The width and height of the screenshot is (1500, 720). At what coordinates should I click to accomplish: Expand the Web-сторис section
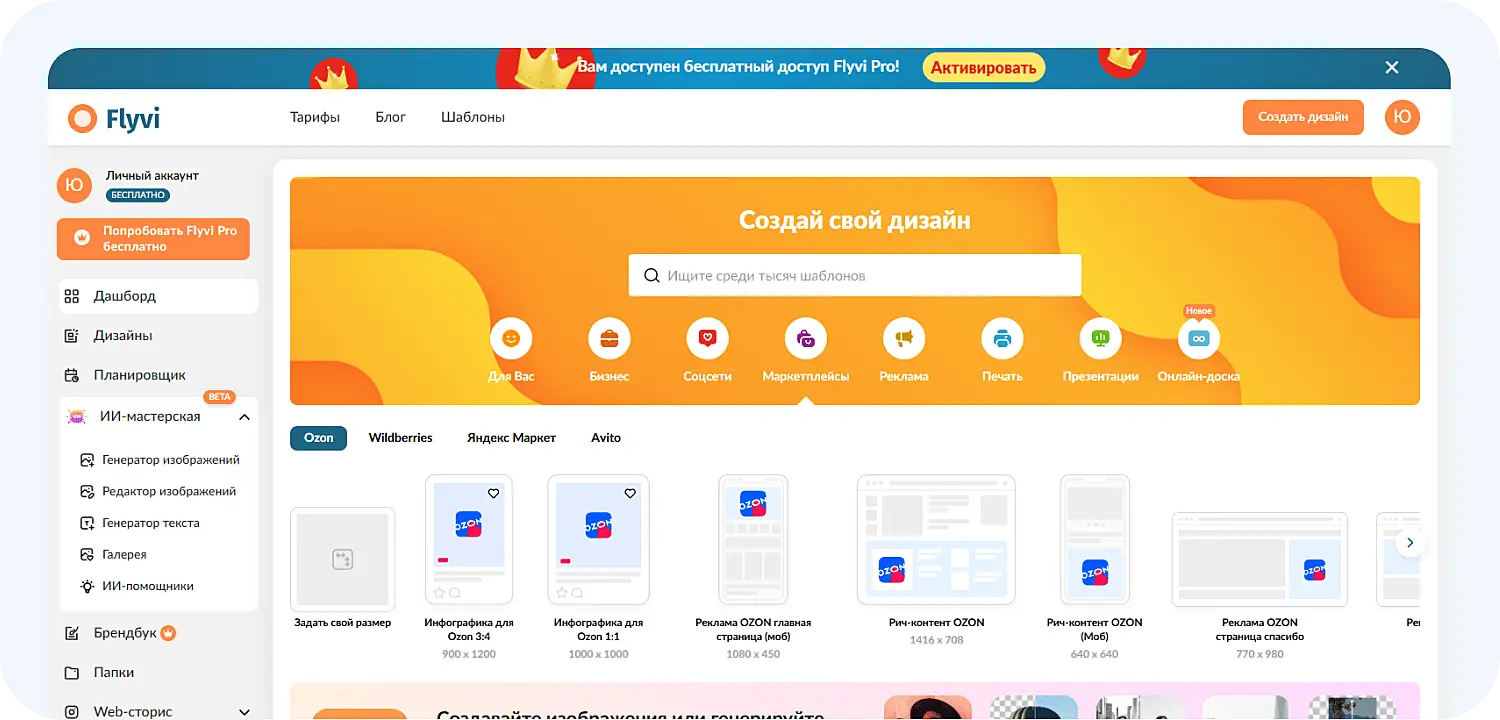pyautogui.click(x=243, y=711)
